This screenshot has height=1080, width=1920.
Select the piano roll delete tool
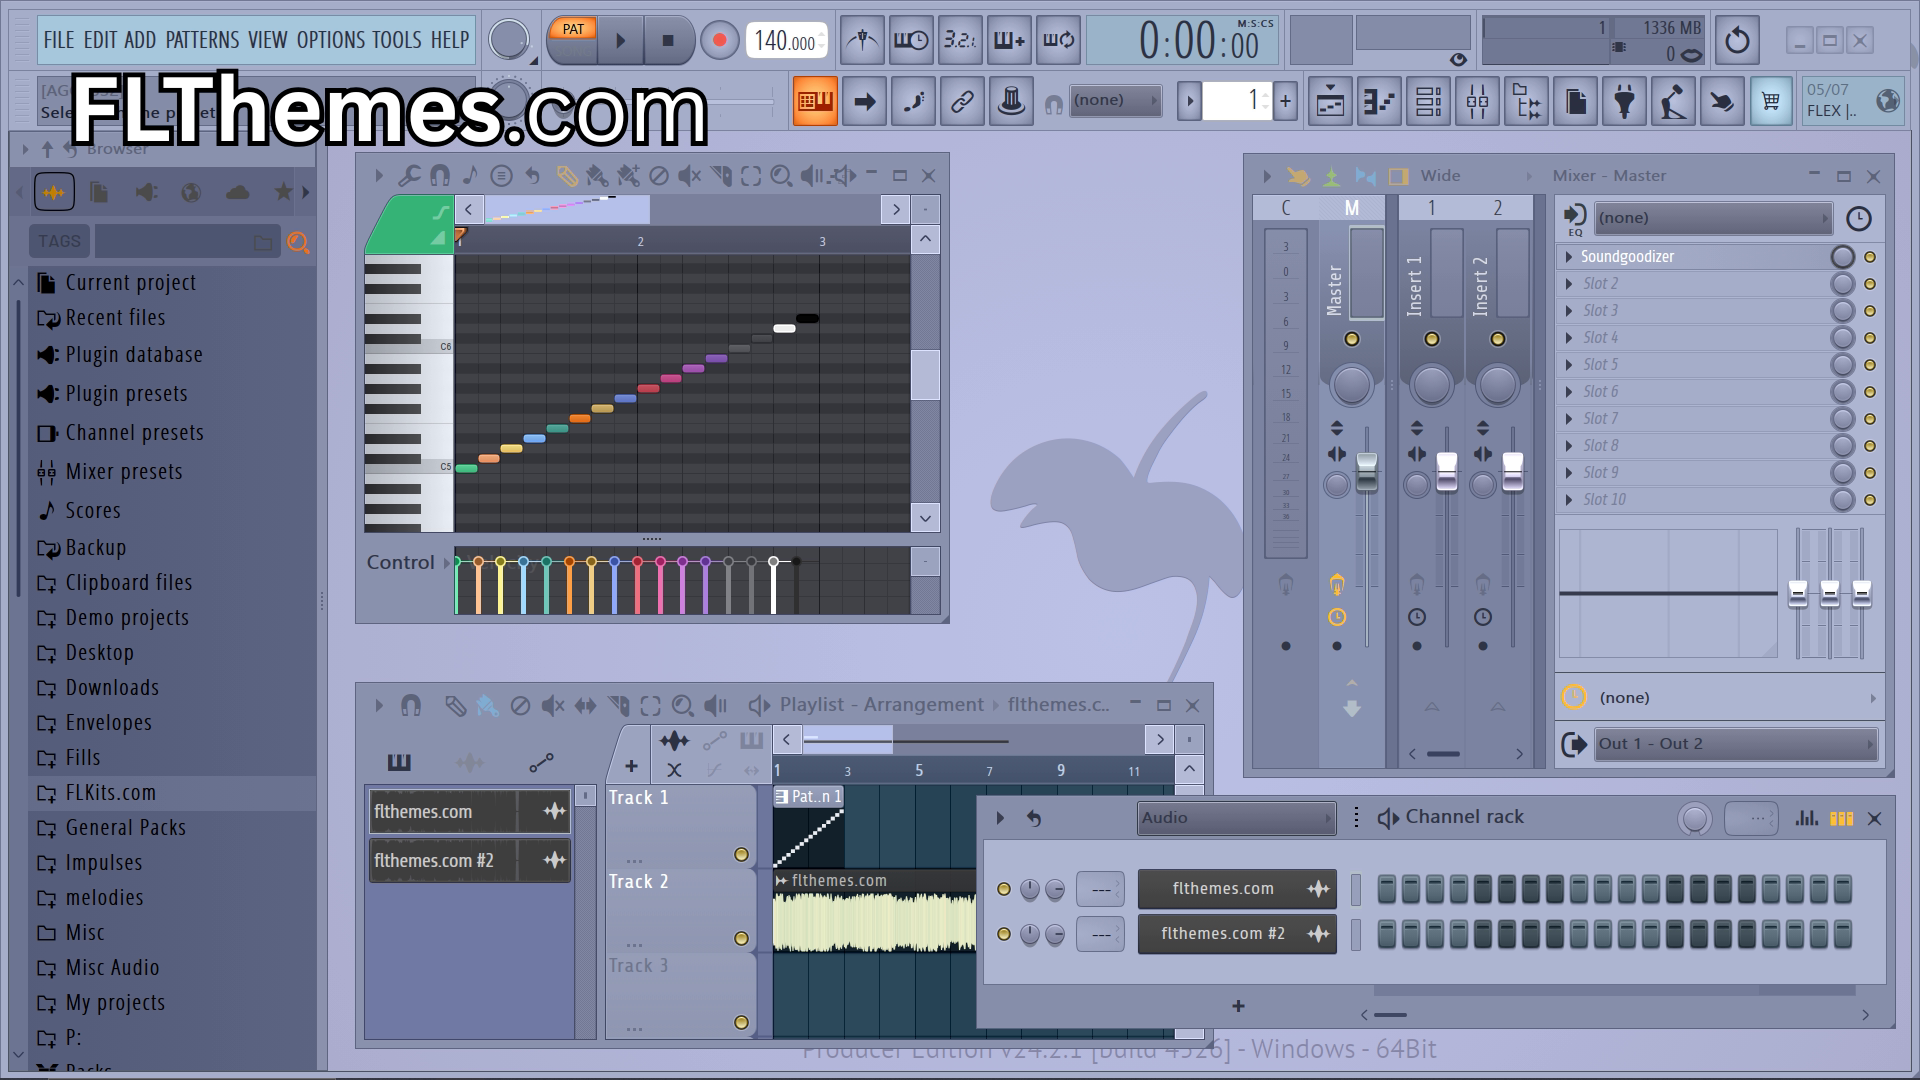658,176
